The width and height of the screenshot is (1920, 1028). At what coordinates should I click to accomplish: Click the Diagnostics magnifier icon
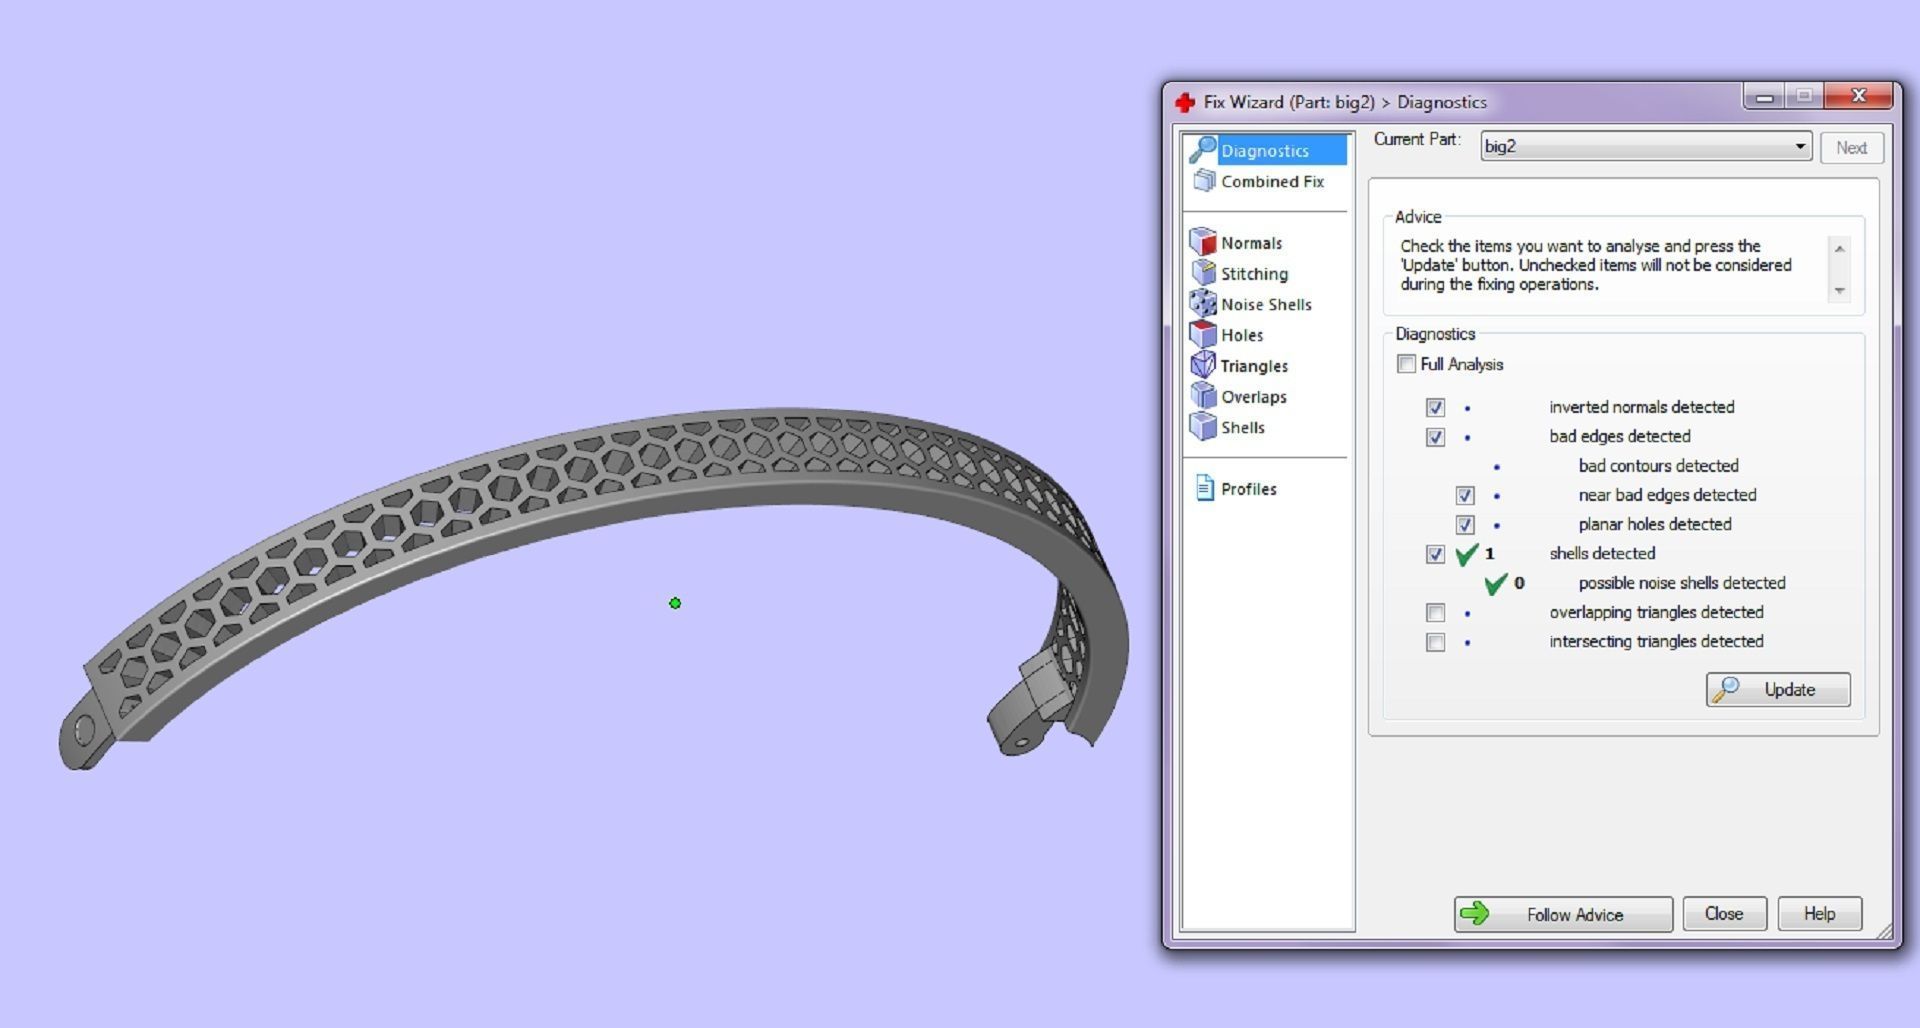[1202, 150]
